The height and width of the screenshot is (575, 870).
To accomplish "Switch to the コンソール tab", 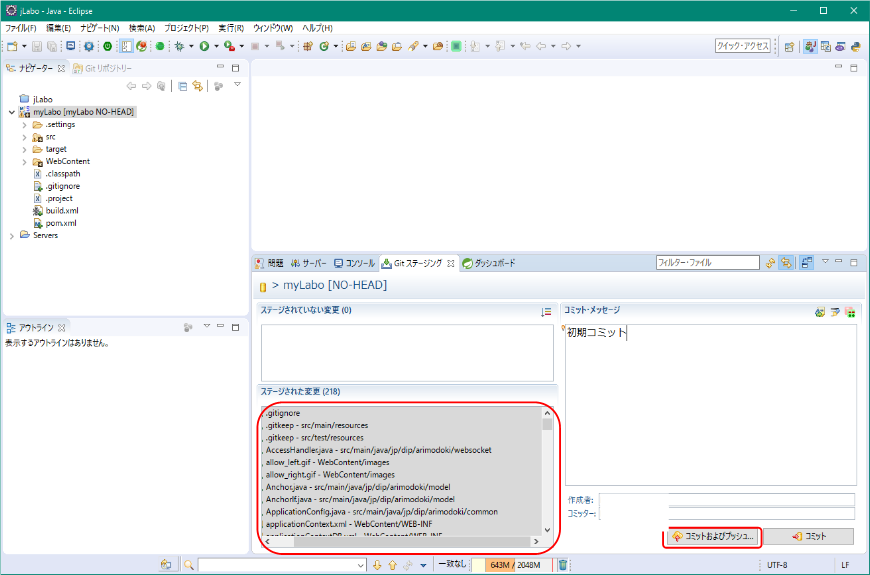I will click(355, 263).
